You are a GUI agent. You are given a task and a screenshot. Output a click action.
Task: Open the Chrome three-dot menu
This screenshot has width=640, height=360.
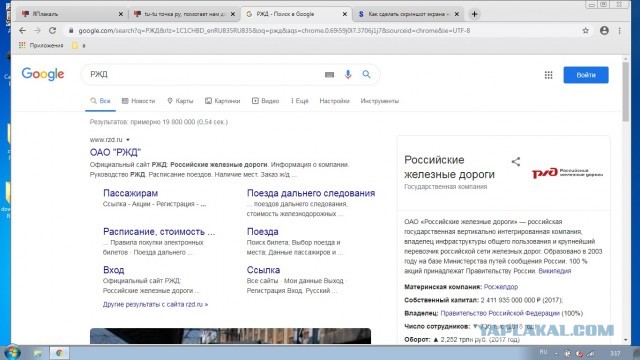(620, 31)
